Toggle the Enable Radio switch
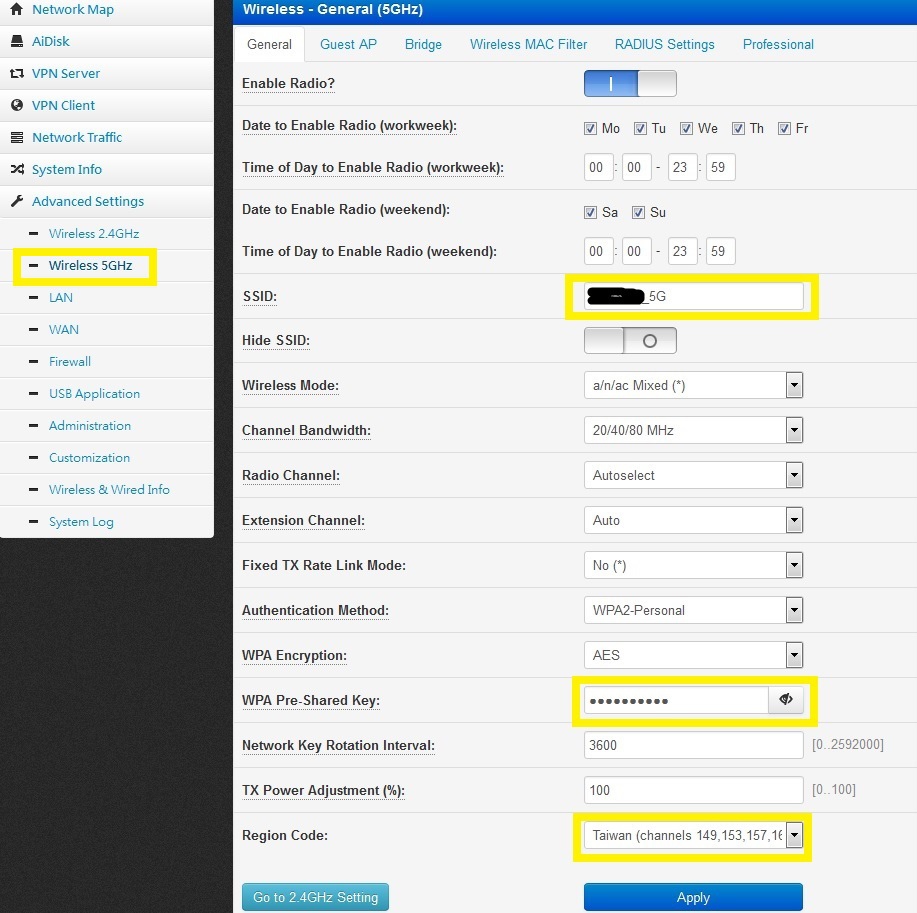The height and width of the screenshot is (913, 917). (630, 84)
